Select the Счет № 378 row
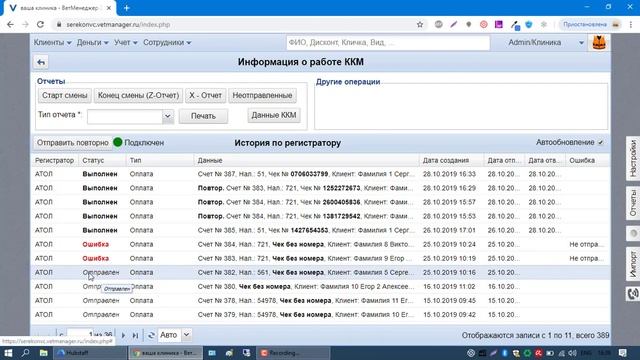 click(x=321, y=300)
